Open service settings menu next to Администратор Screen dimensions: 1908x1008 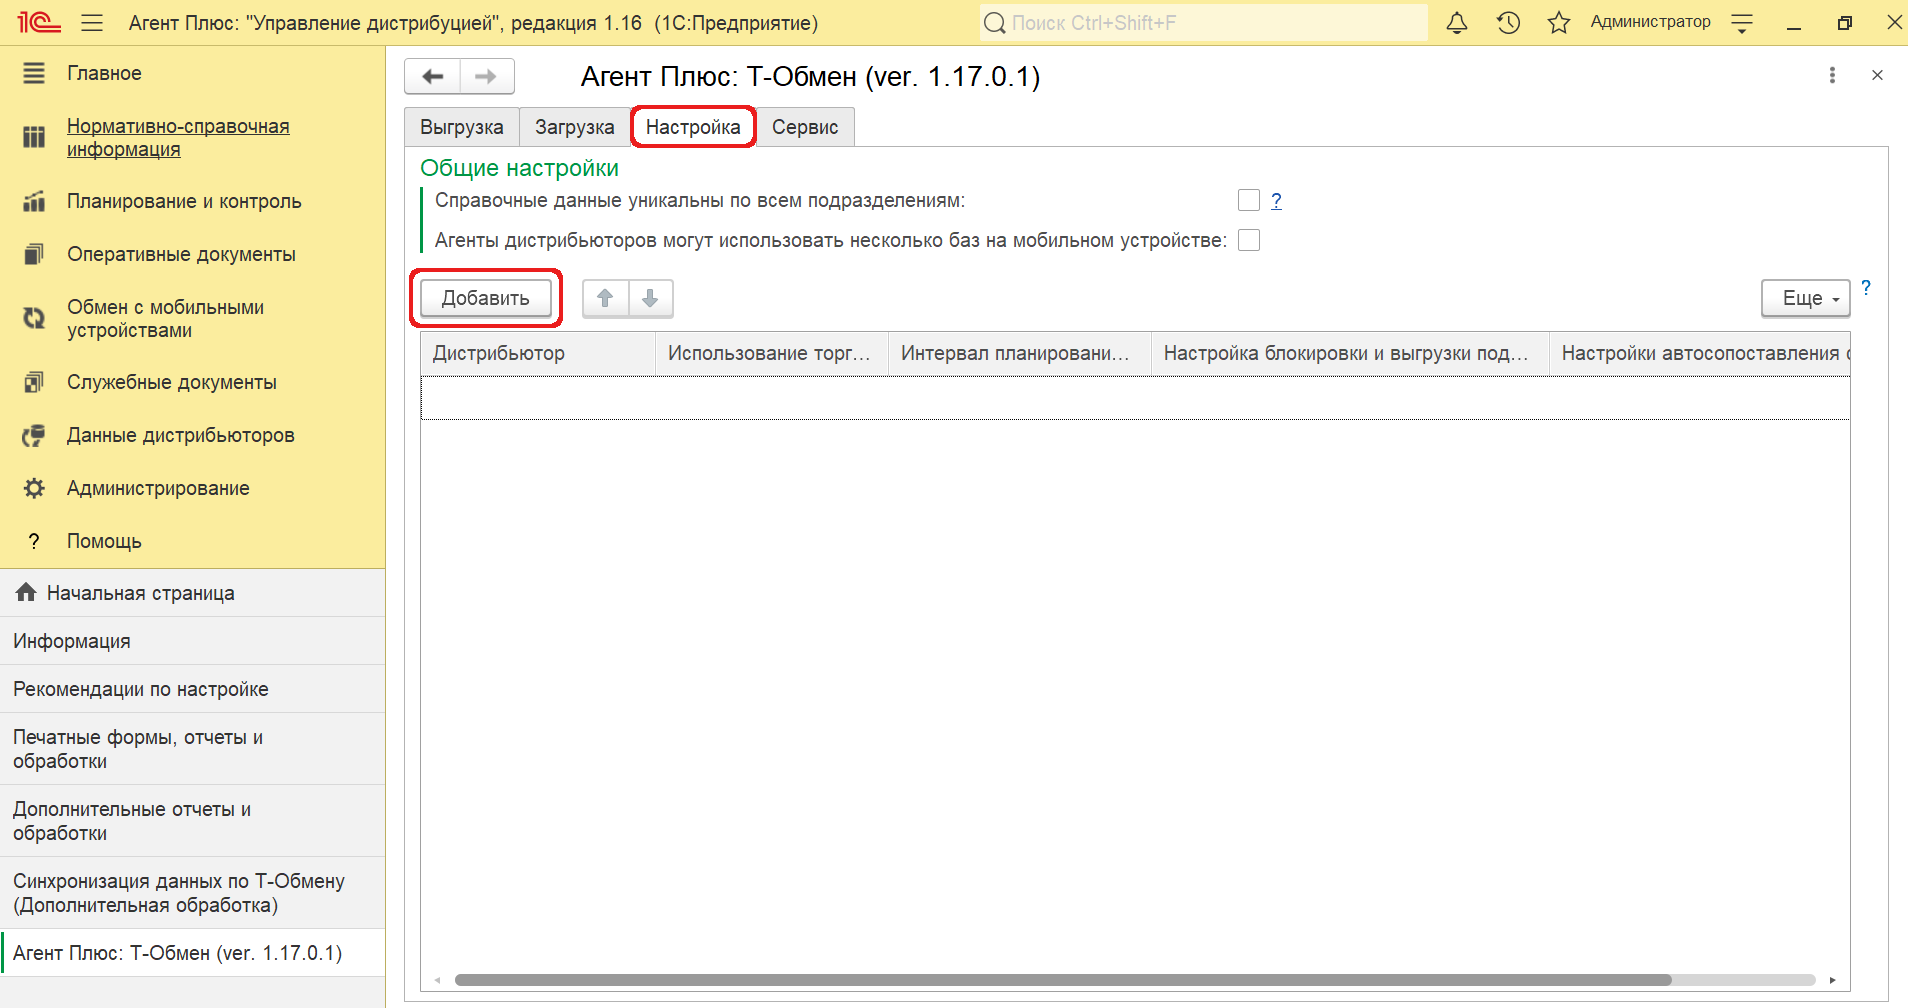pos(1742,22)
